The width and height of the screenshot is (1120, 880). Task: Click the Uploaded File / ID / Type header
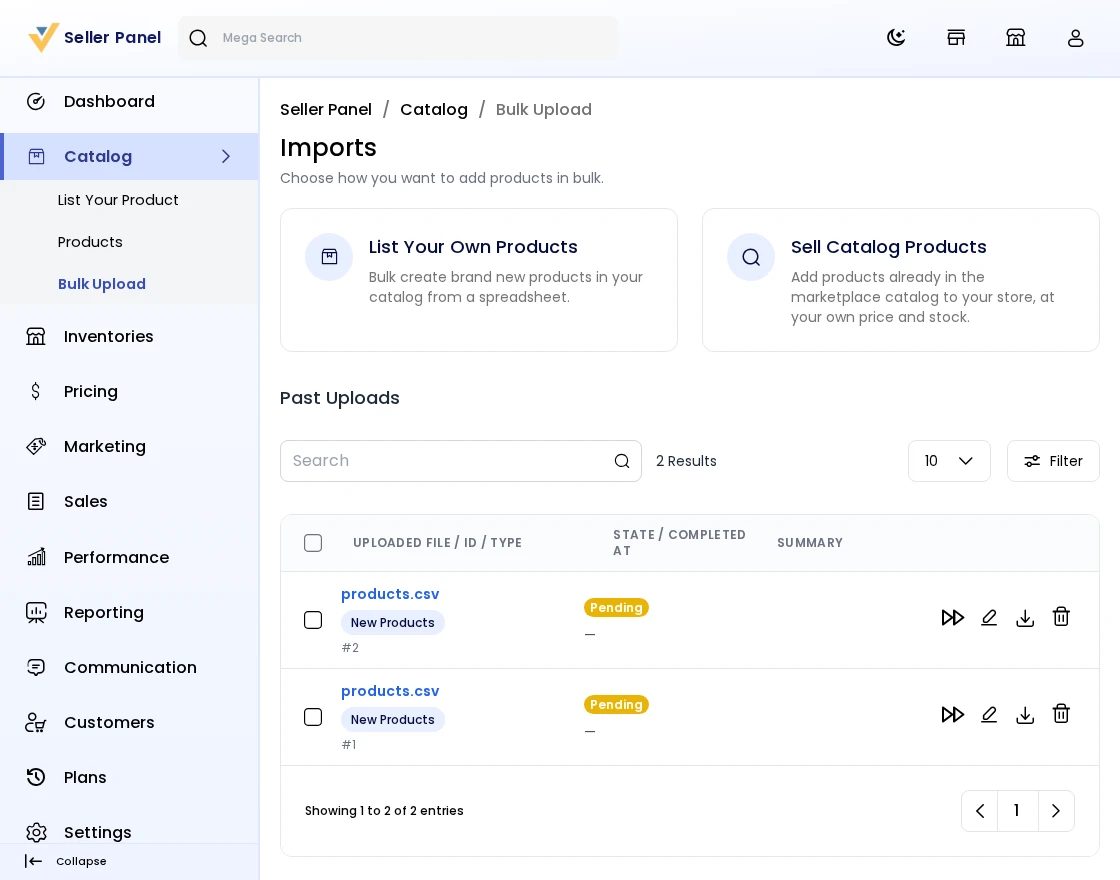coord(437,543)
